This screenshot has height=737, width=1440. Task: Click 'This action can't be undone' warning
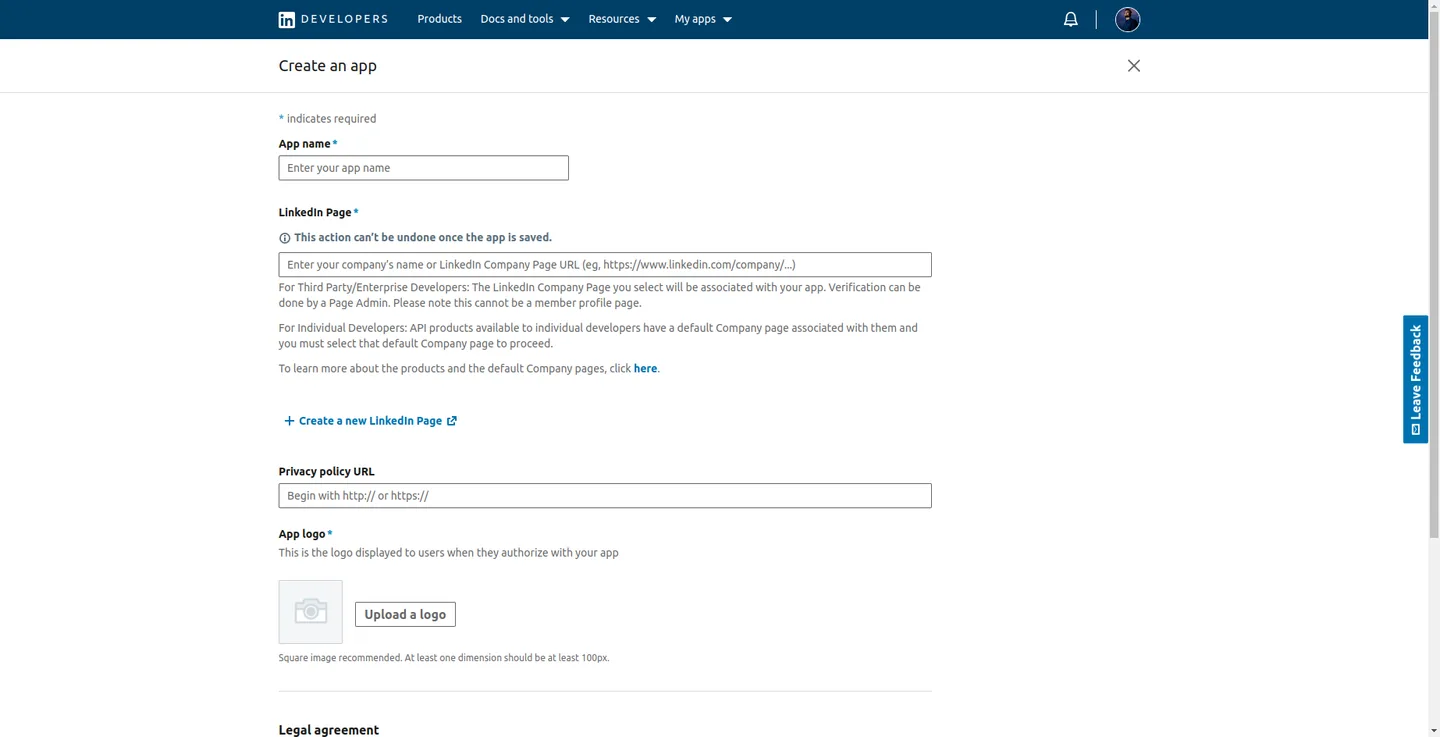point(422,238)
